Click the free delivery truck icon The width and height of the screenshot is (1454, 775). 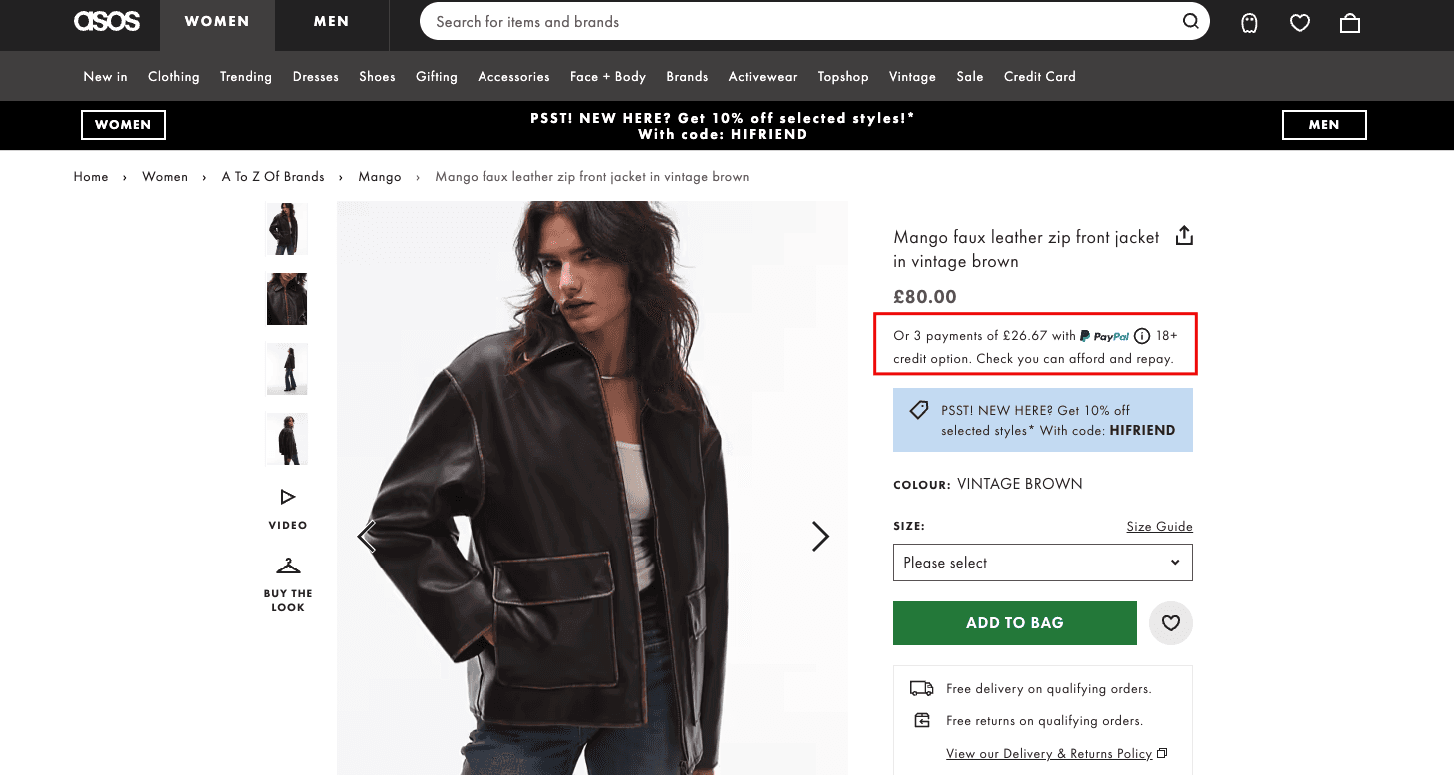click(920, 688)
